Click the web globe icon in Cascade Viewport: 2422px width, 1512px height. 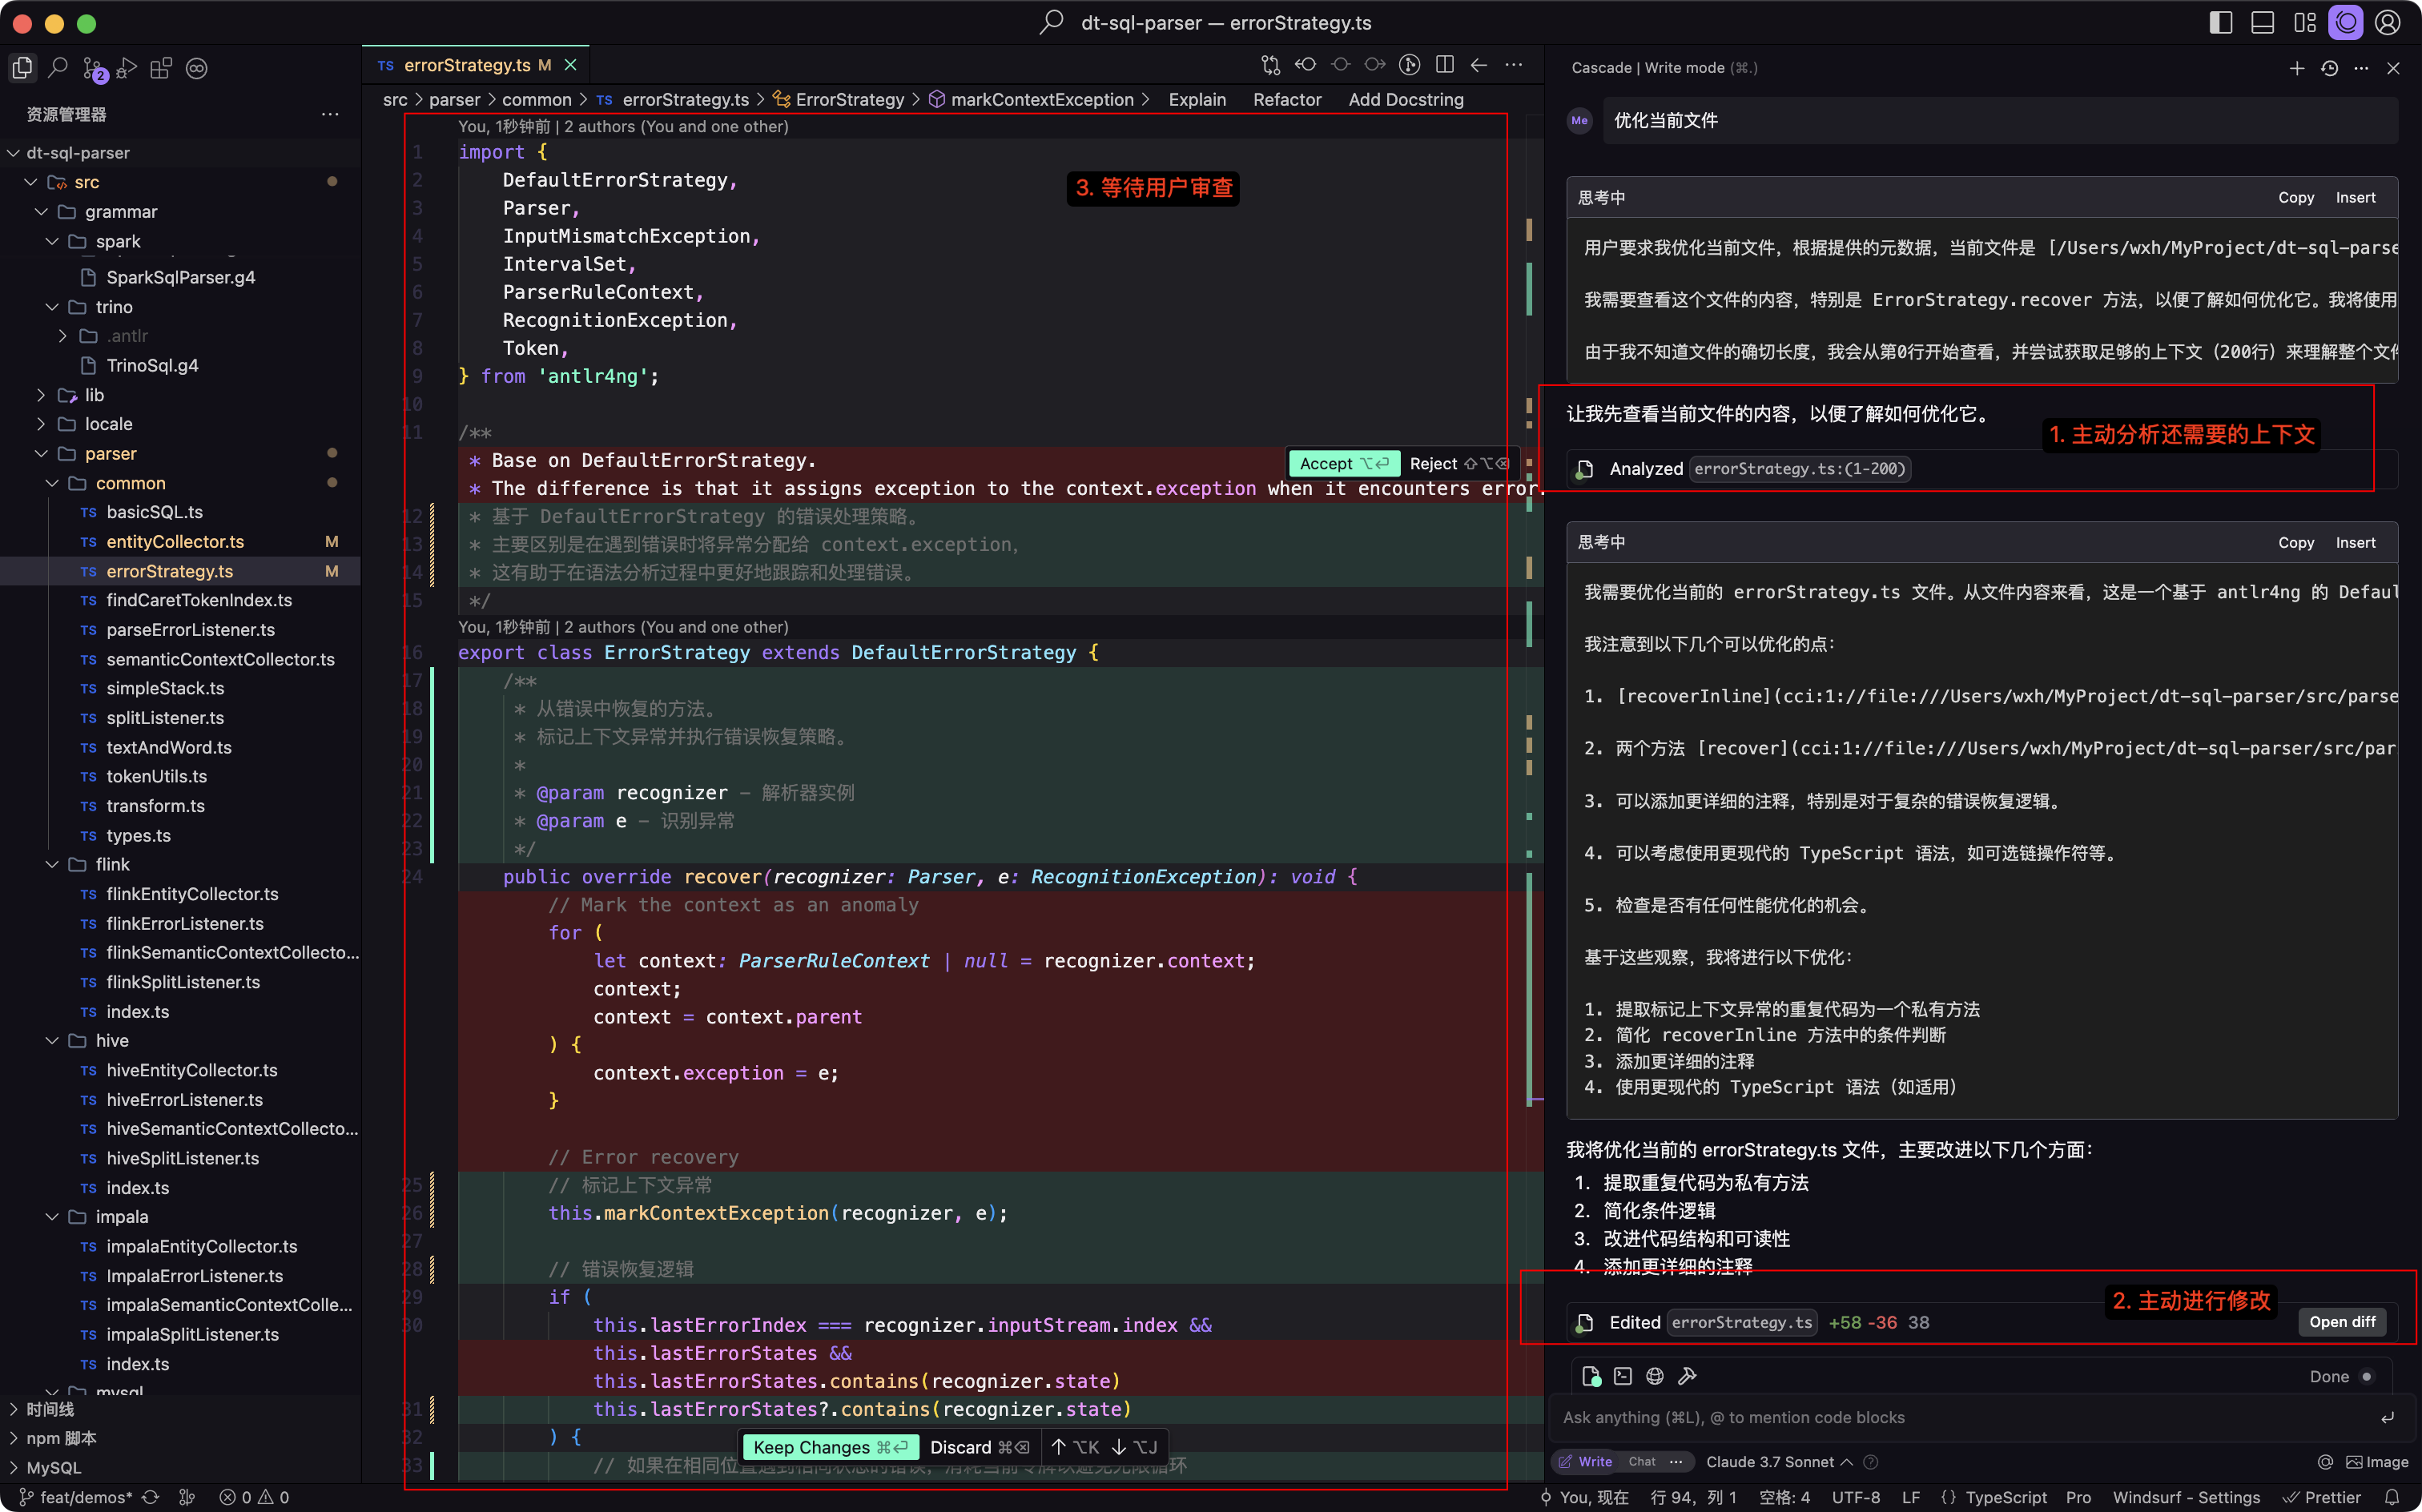pyautogui.click(x=1655, y=1376)
